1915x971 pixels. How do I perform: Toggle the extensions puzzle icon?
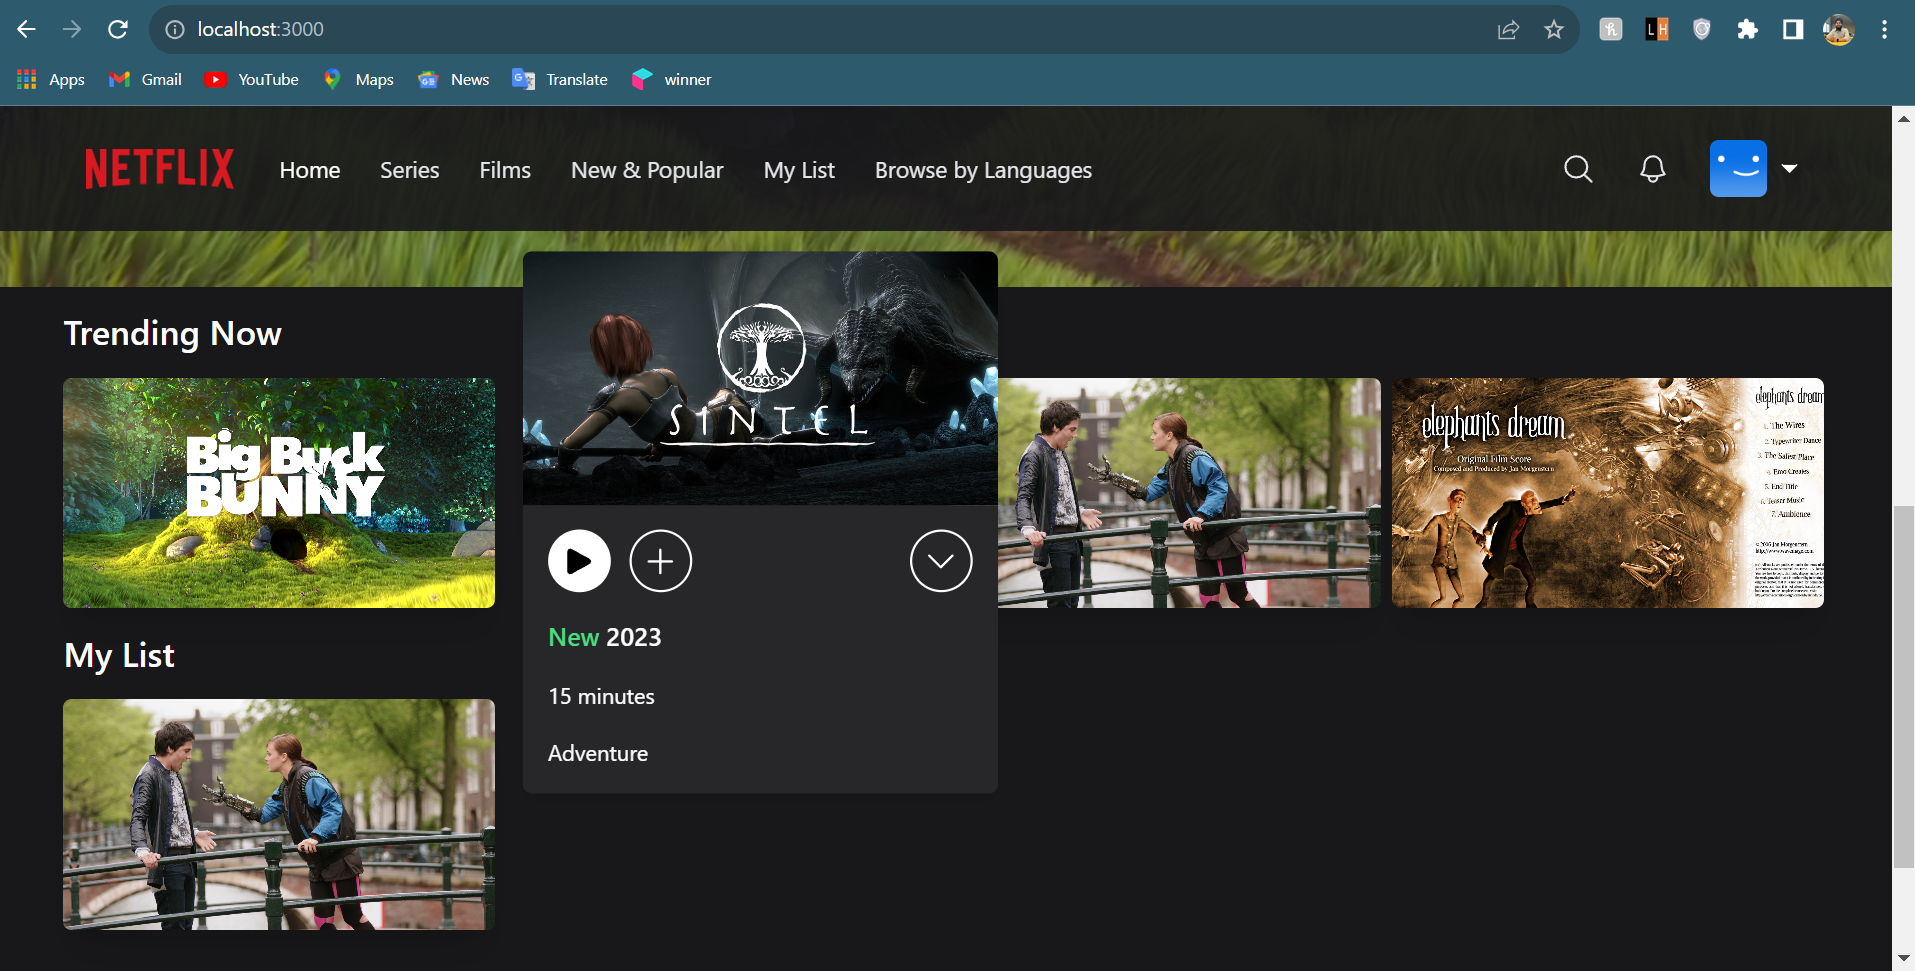click(x=1748, y=29)
